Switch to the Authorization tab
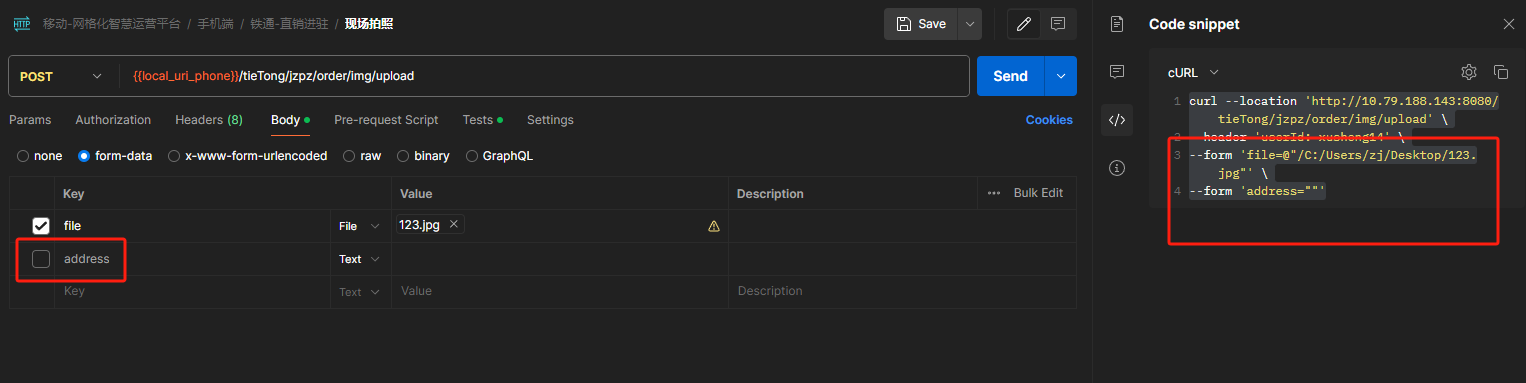 (x=113, y=120)
